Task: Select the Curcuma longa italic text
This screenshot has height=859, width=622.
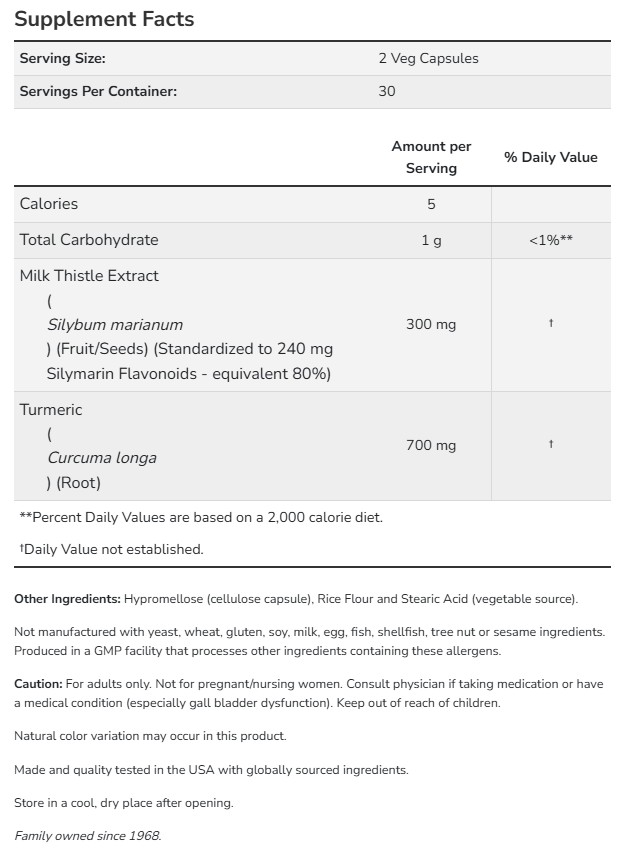Action: click(x=102, y=458)
